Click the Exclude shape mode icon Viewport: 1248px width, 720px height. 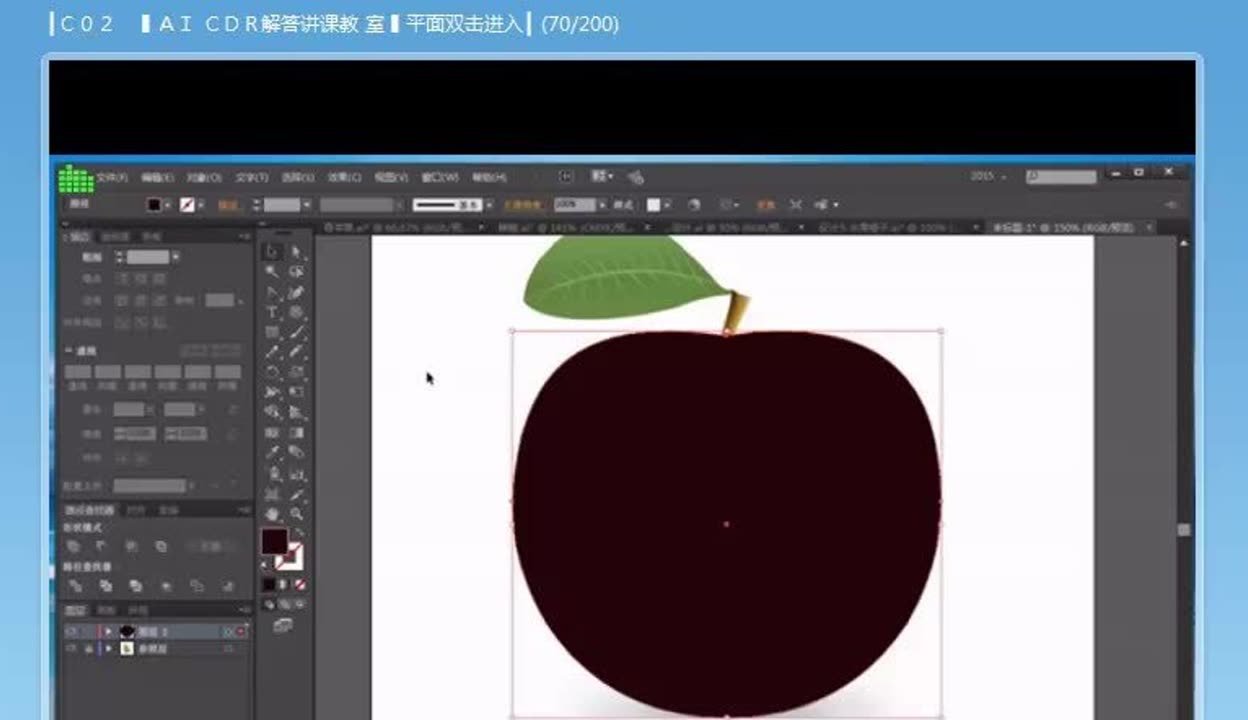tap(161, 546)
